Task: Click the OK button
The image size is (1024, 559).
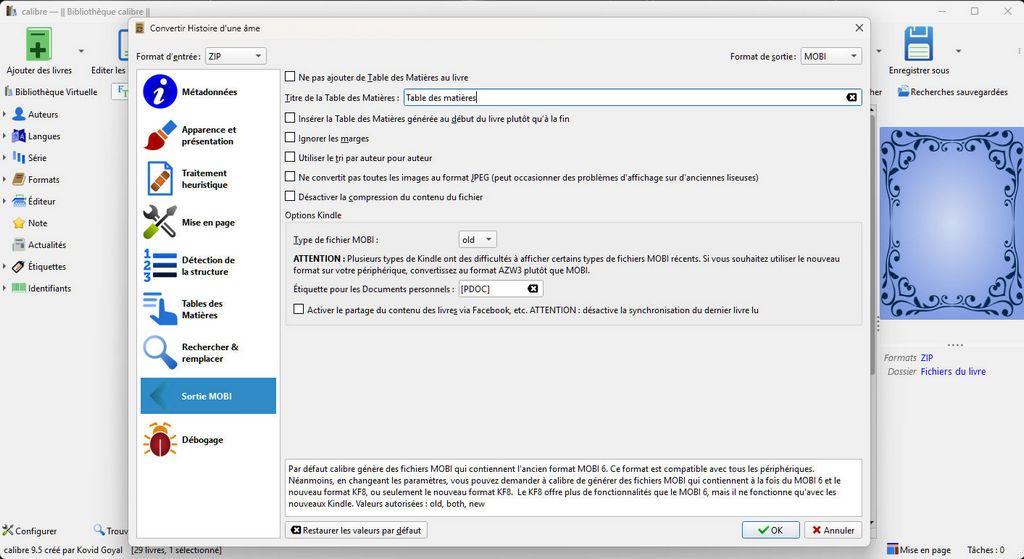Action: pyautogui.click(x=770, y=530)
